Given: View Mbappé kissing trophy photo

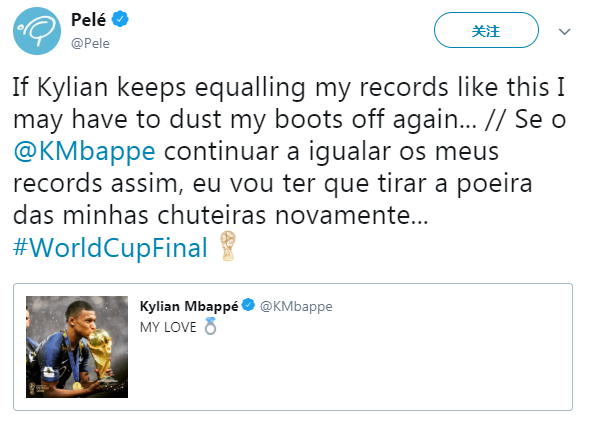Looking at the screenshot, I should [77, 347].
